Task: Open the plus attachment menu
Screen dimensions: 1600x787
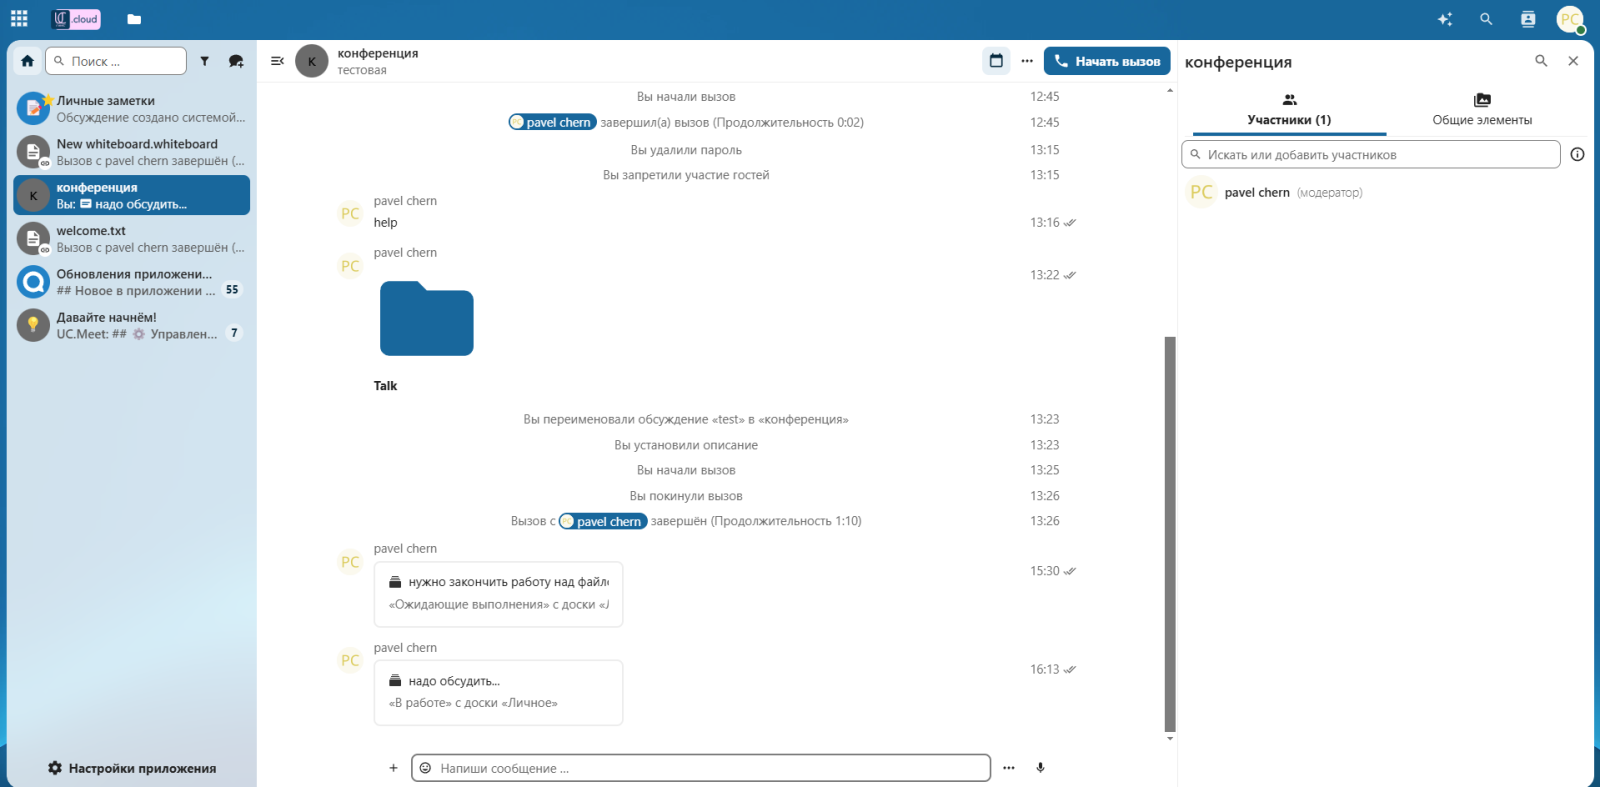Action: click(x=393, y=768)
